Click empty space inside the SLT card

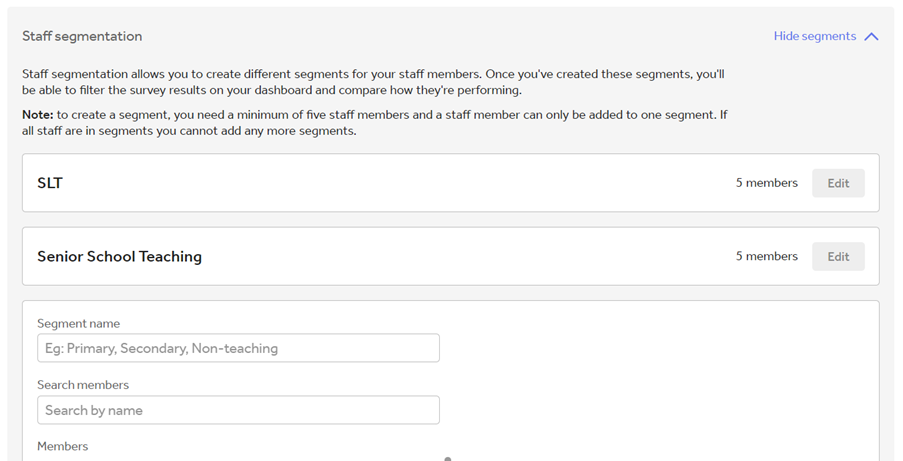tap(400, 183)
